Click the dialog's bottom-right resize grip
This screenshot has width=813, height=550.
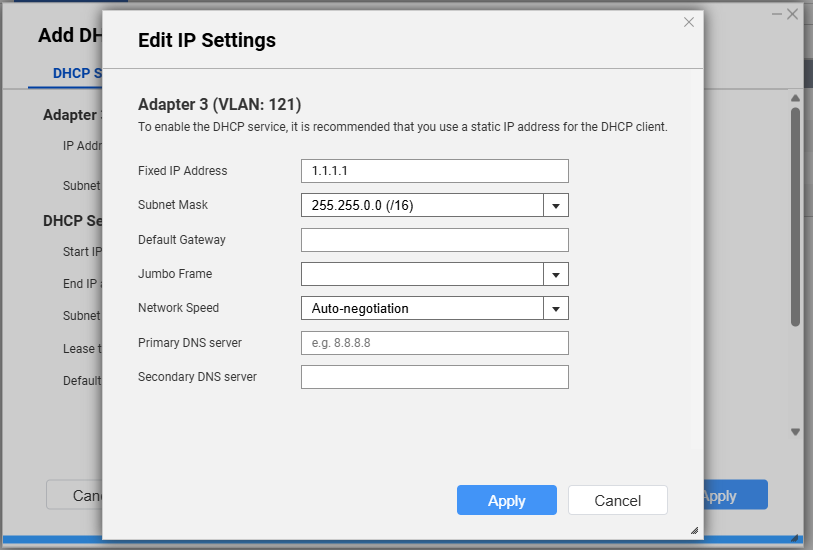694,531
